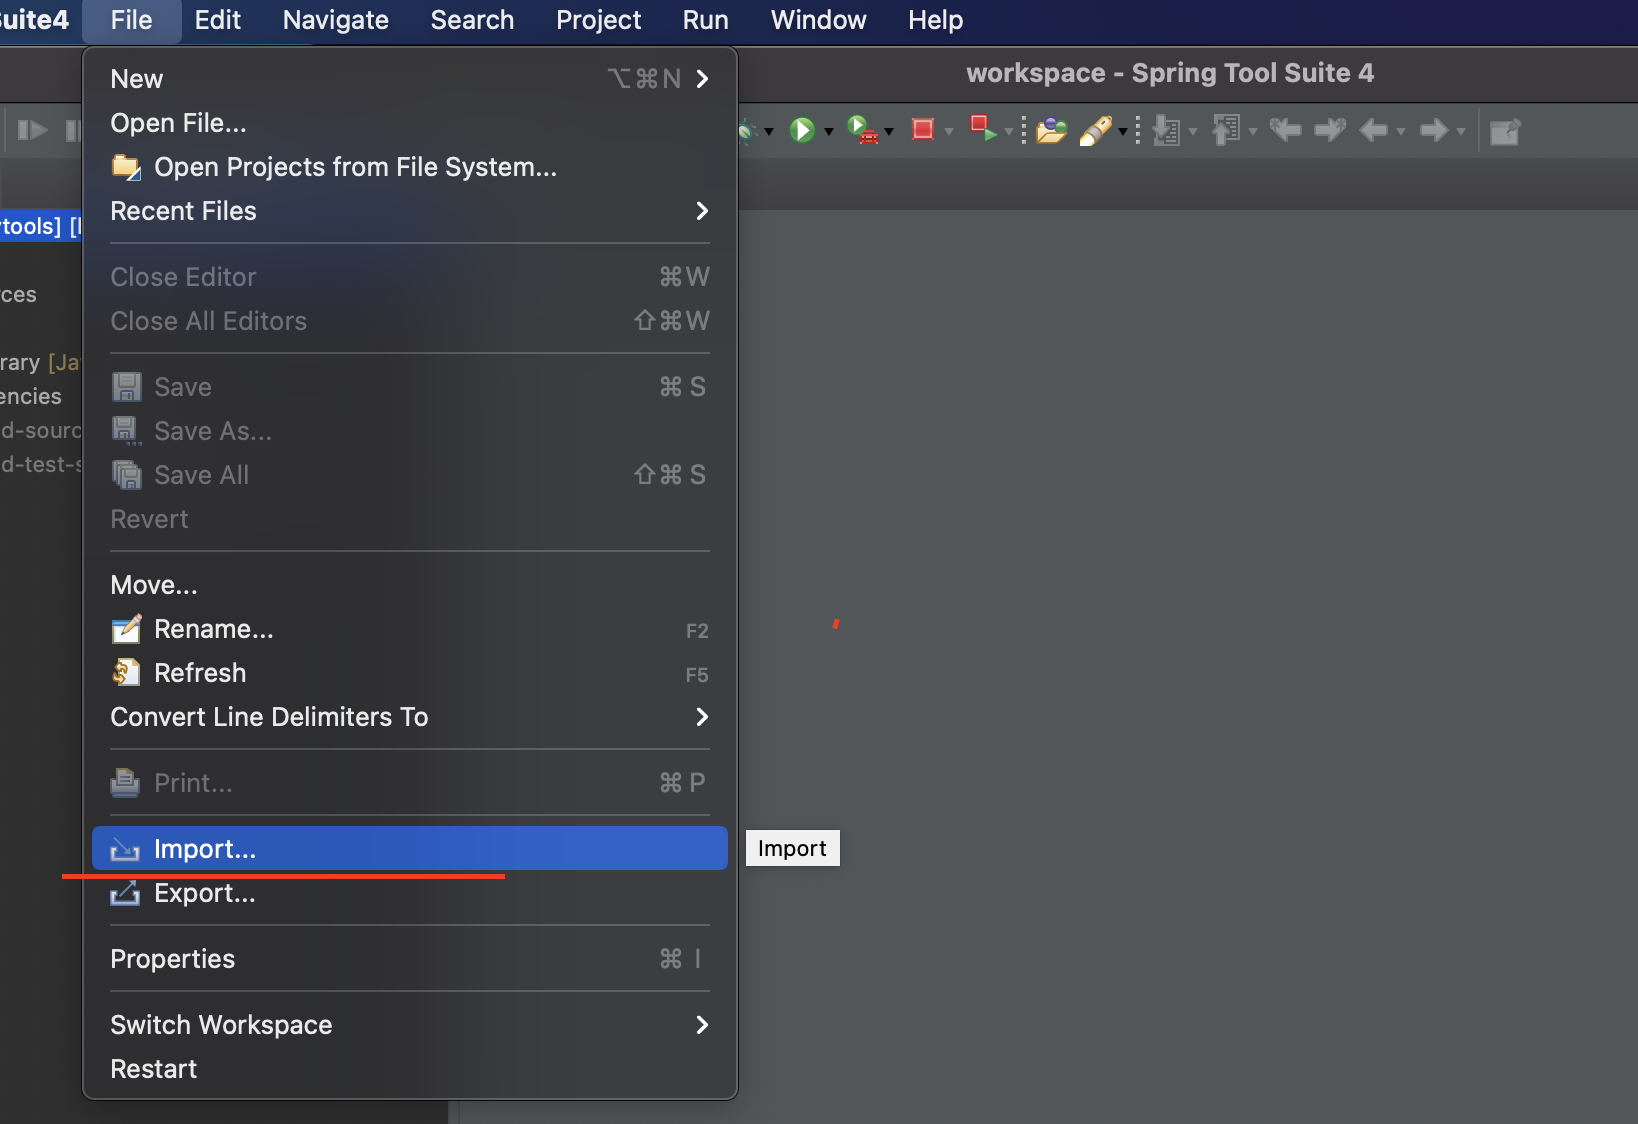Click the Forward navigation arrow in the toolbar
The height and width of the screenshot is (1124, 1638).
pos(1434,130)
